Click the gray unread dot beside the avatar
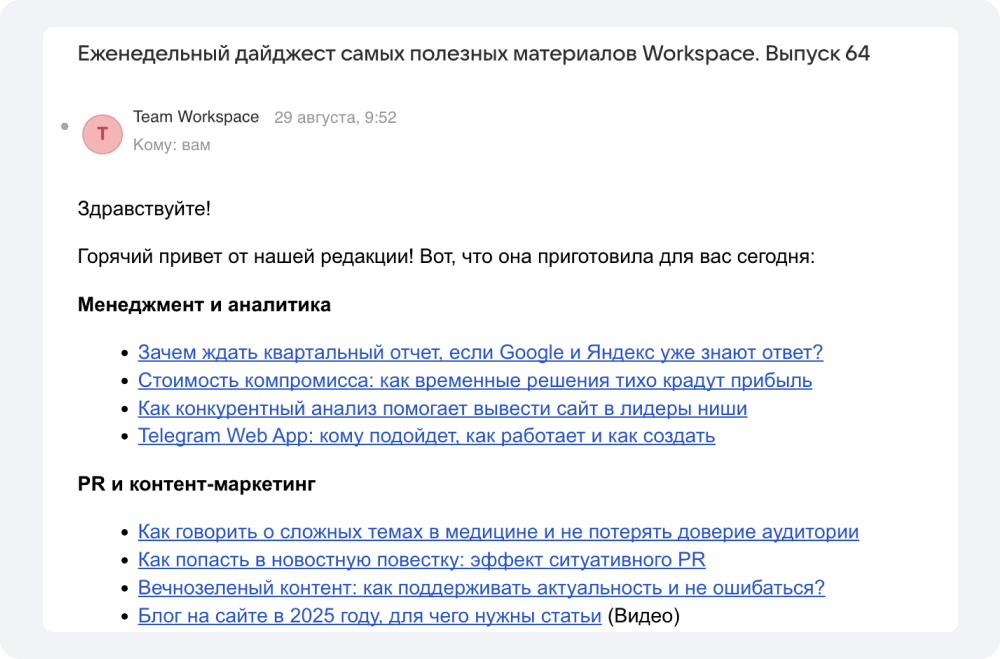The height and width of the screenshot is (659, 1000). point(65,127)
